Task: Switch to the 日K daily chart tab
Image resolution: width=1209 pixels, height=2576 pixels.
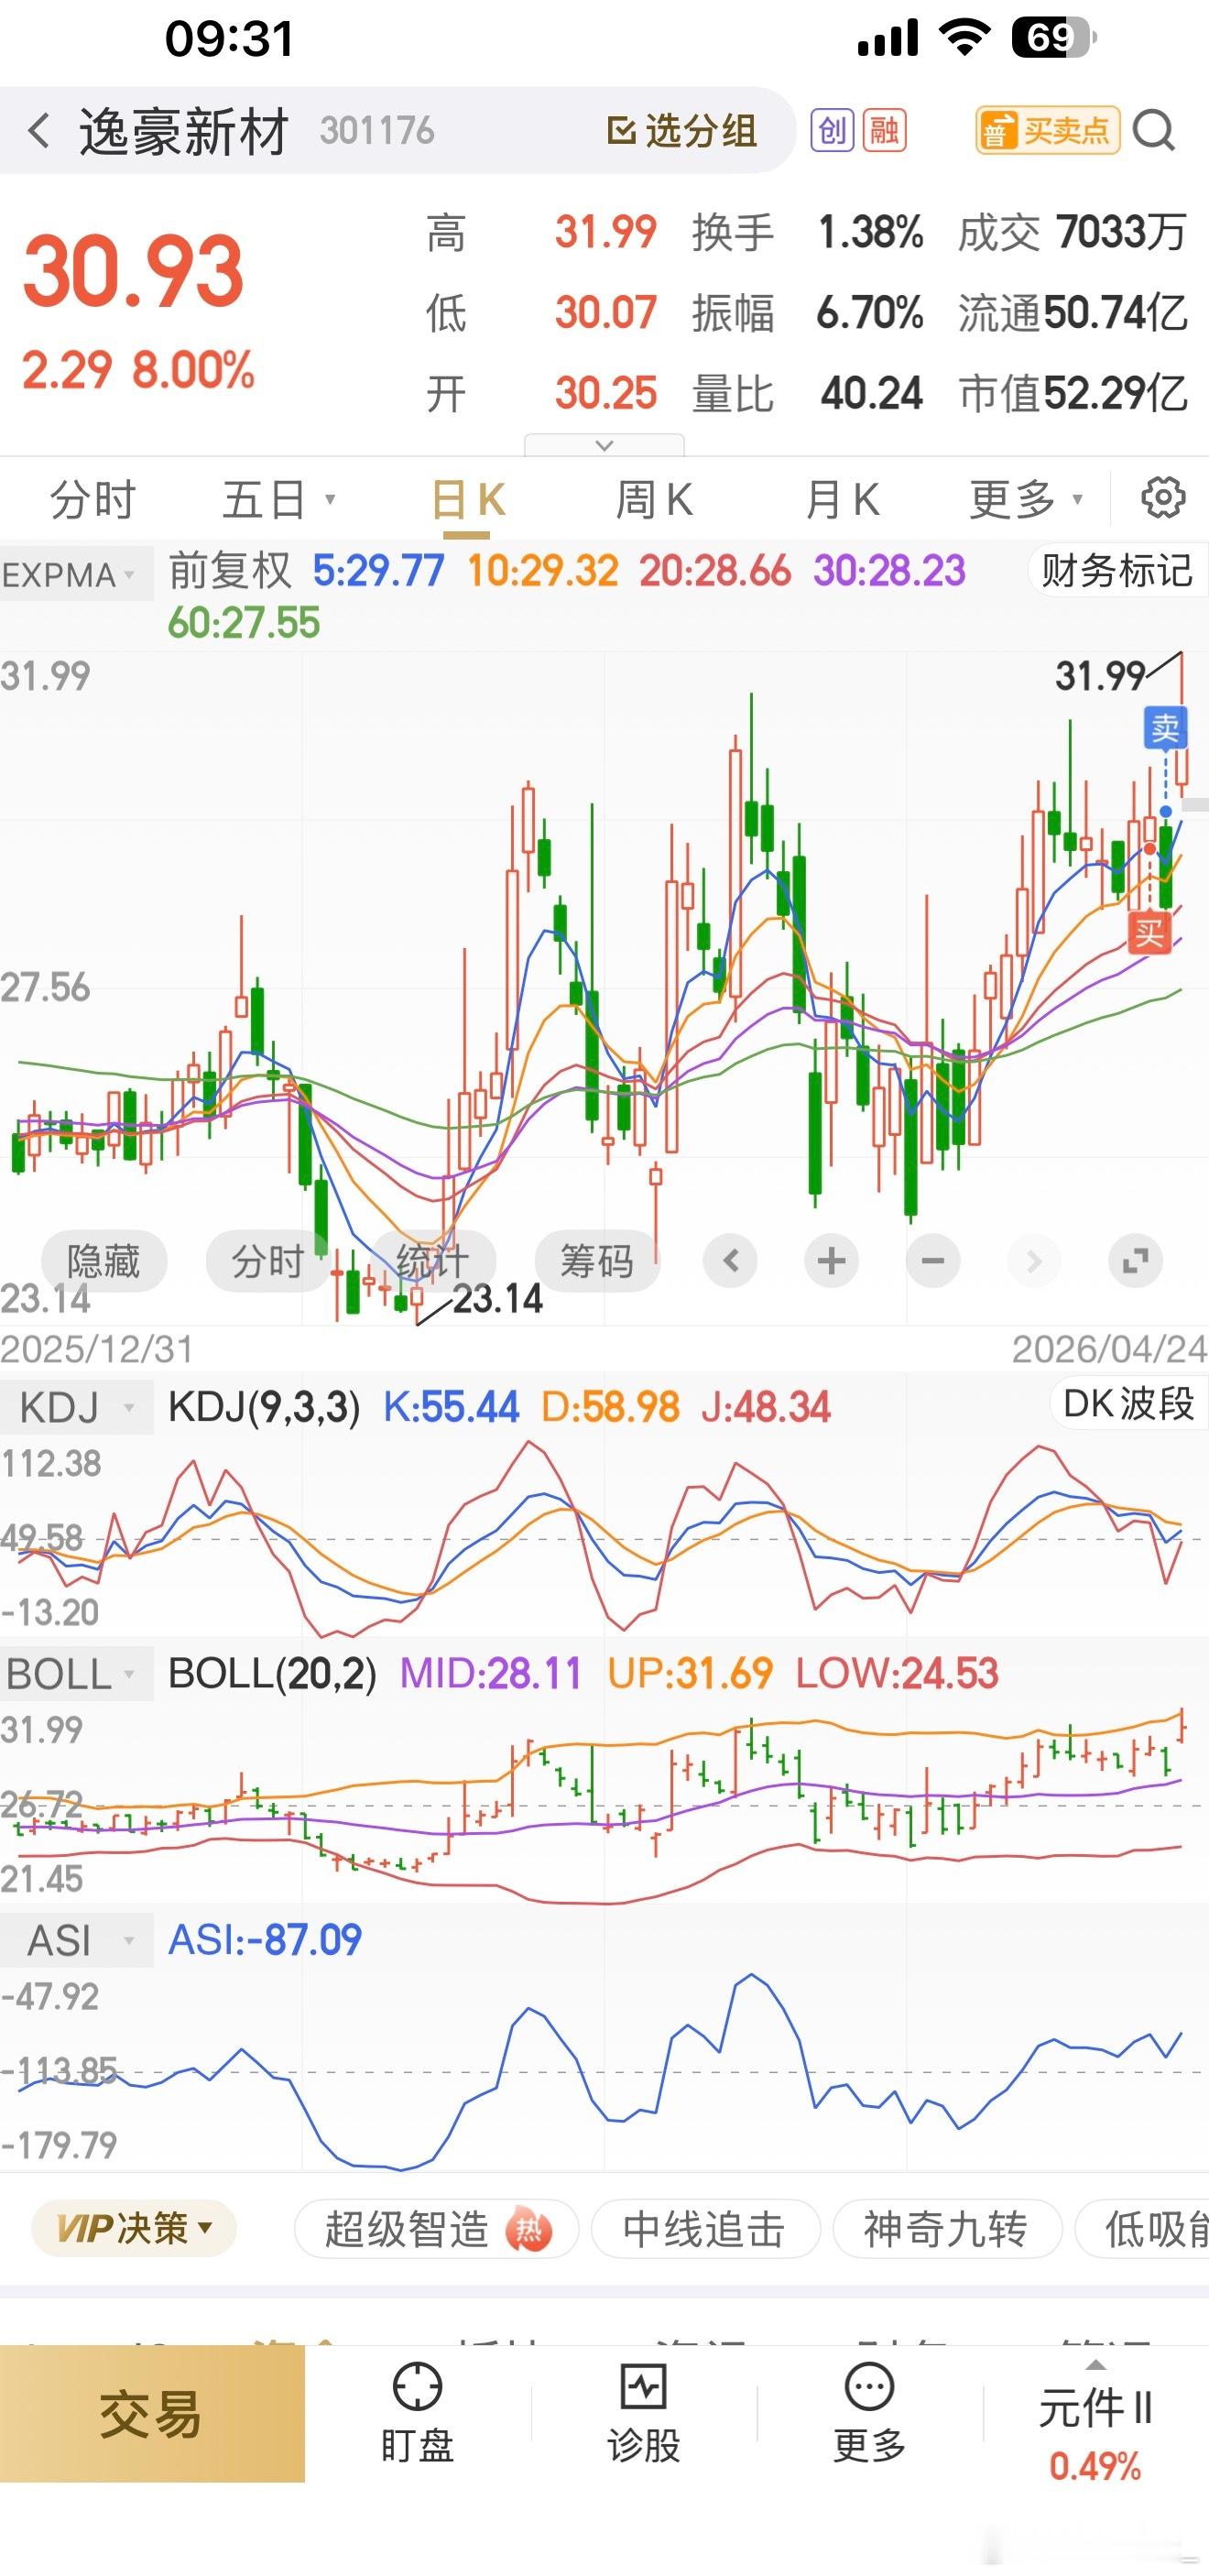Action: tap(467, 499)
